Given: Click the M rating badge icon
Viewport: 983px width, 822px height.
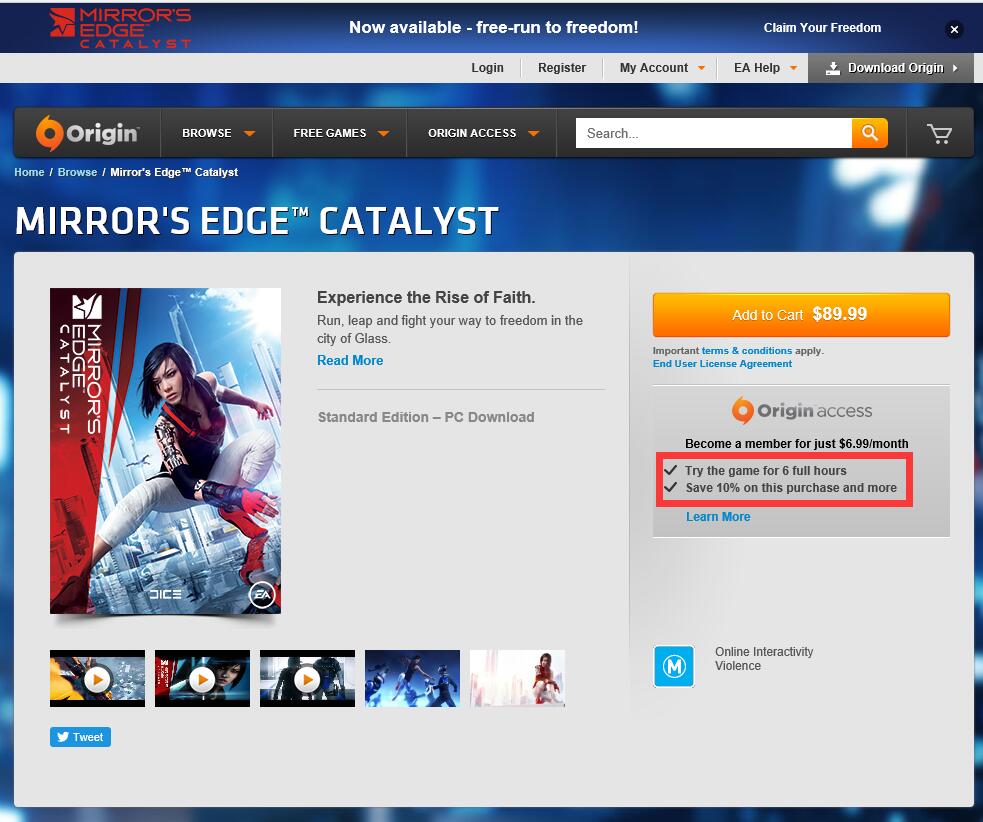Looking at the screenshot, I should [674, 666].
